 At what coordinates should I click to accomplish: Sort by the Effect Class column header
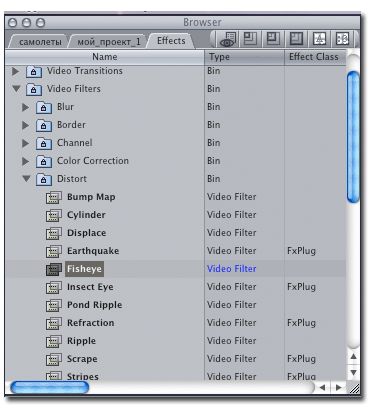(x=315, y=57)
